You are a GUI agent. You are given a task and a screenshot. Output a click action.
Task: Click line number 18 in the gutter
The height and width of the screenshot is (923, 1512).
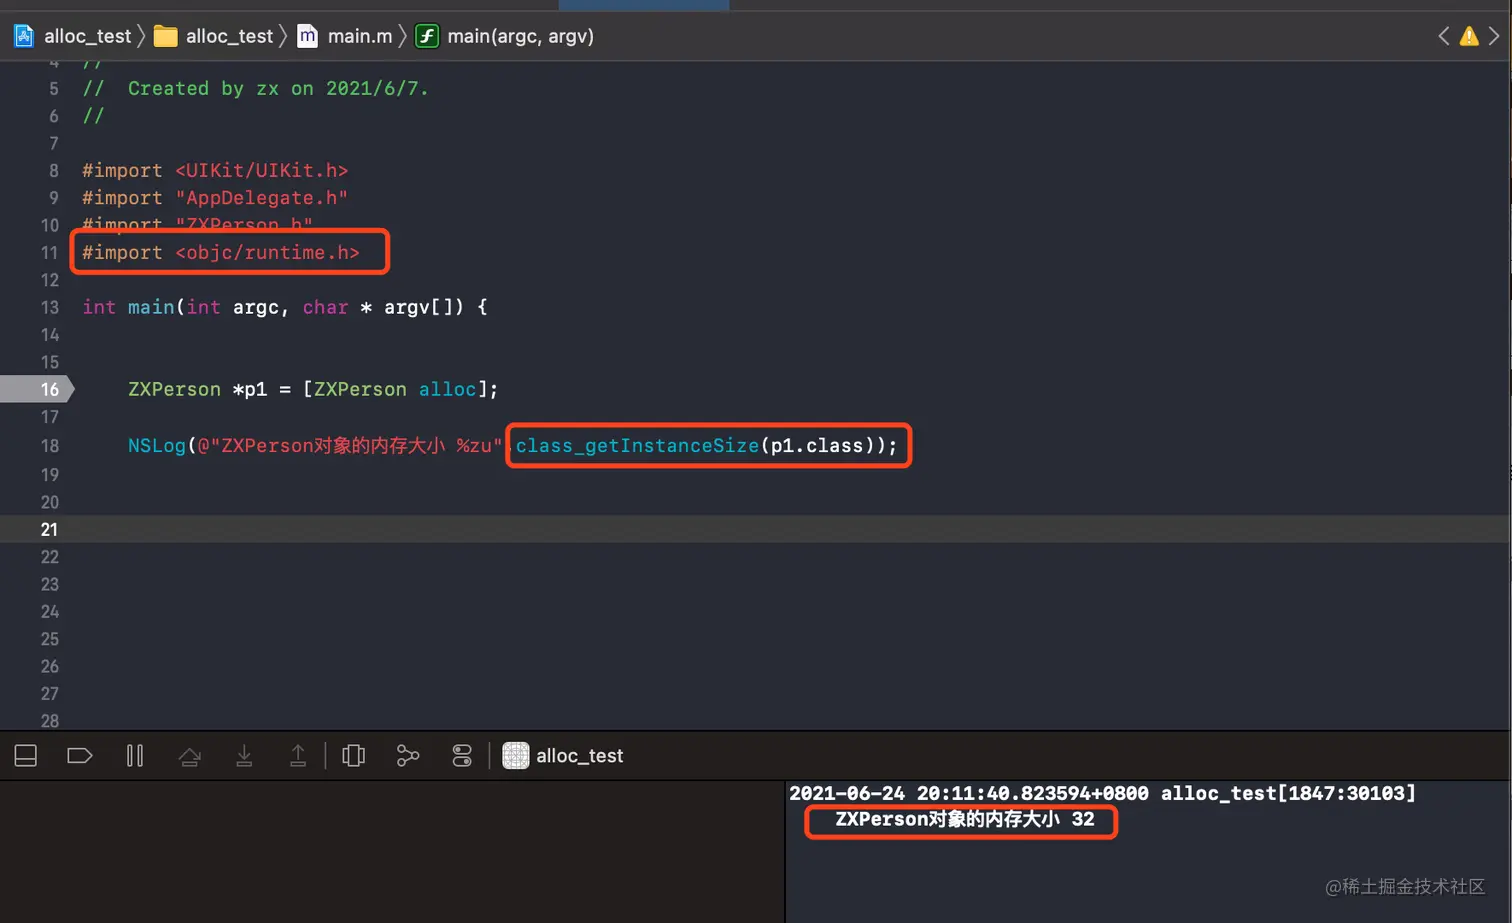(x=50, y=446)
